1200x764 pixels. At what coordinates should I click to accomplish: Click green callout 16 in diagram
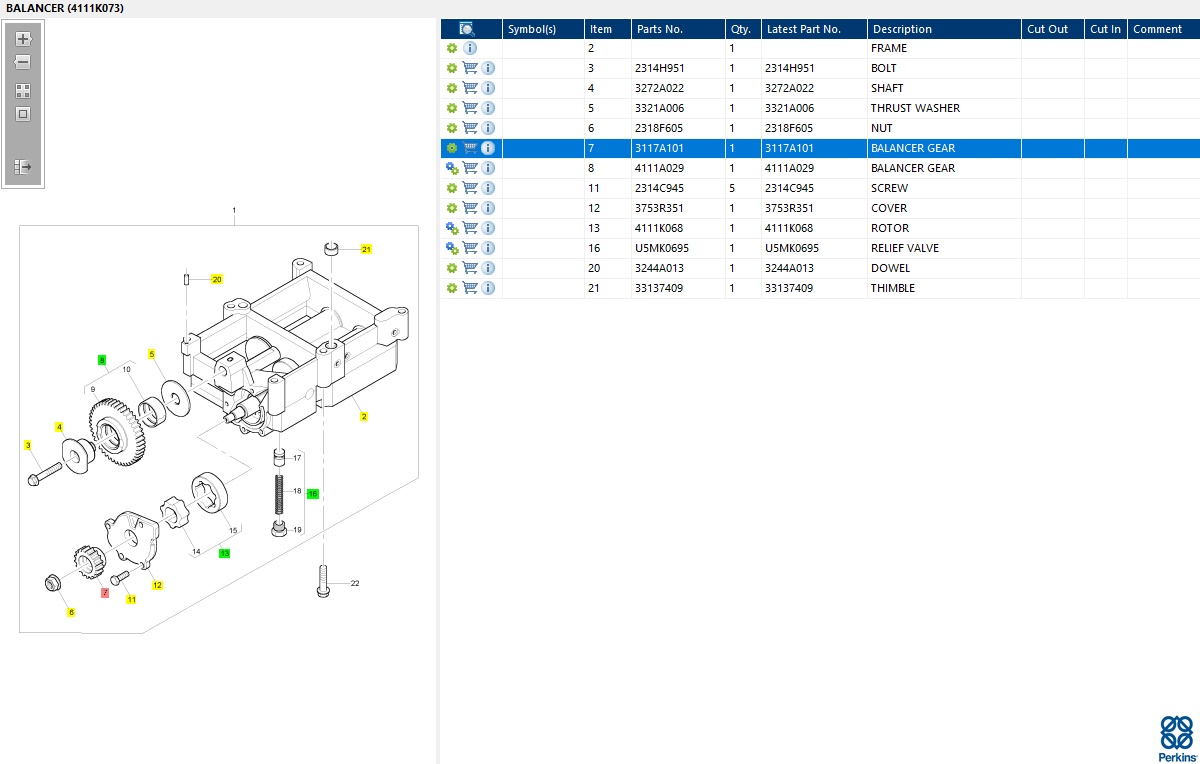click(312, 494)
